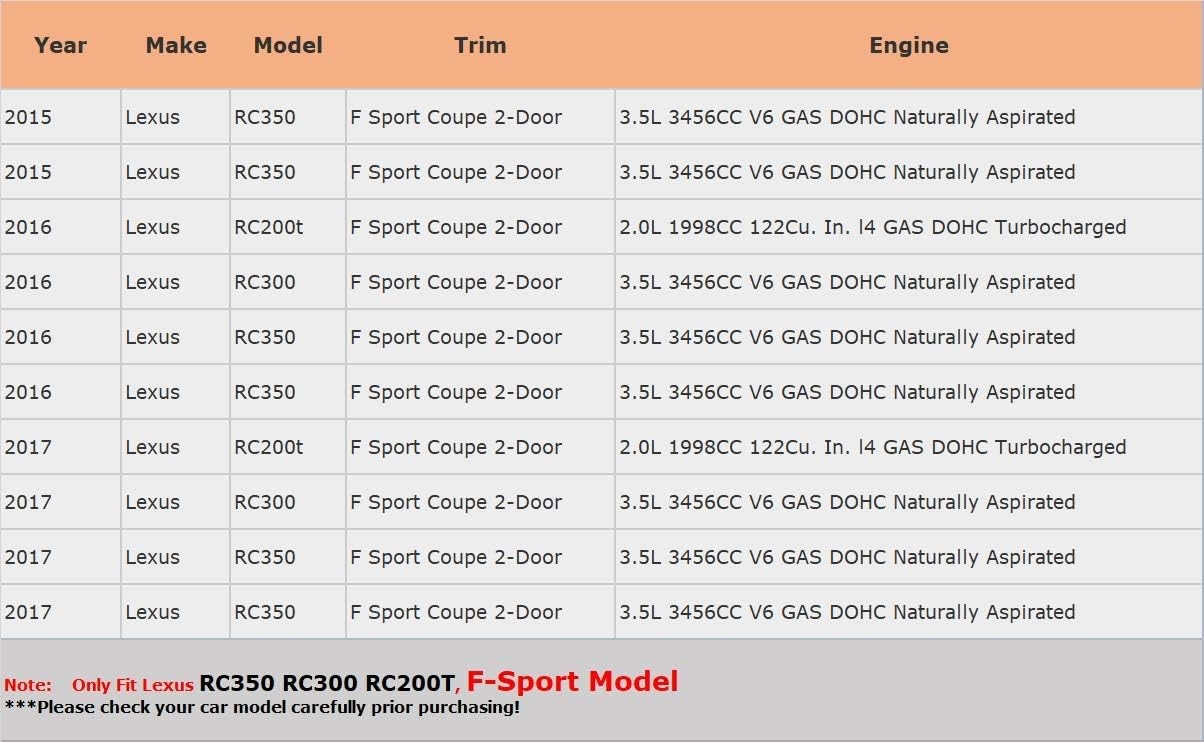Select the 3.5L engine cell for 2016 RC300
This screenshot has width=1204, height=742.
(847, 282)
